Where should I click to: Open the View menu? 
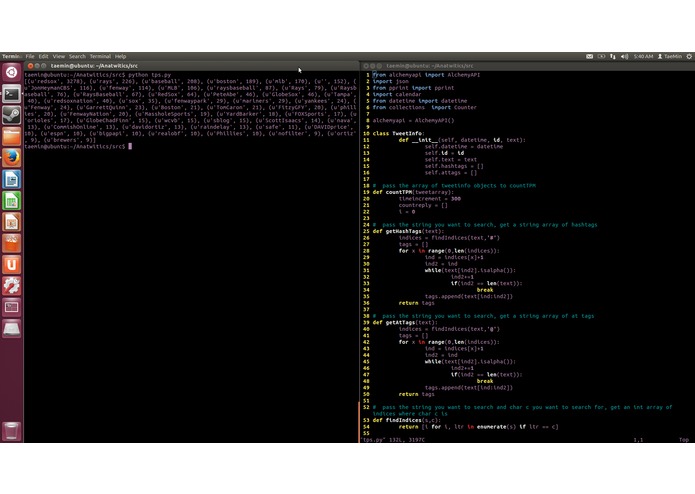59,56
